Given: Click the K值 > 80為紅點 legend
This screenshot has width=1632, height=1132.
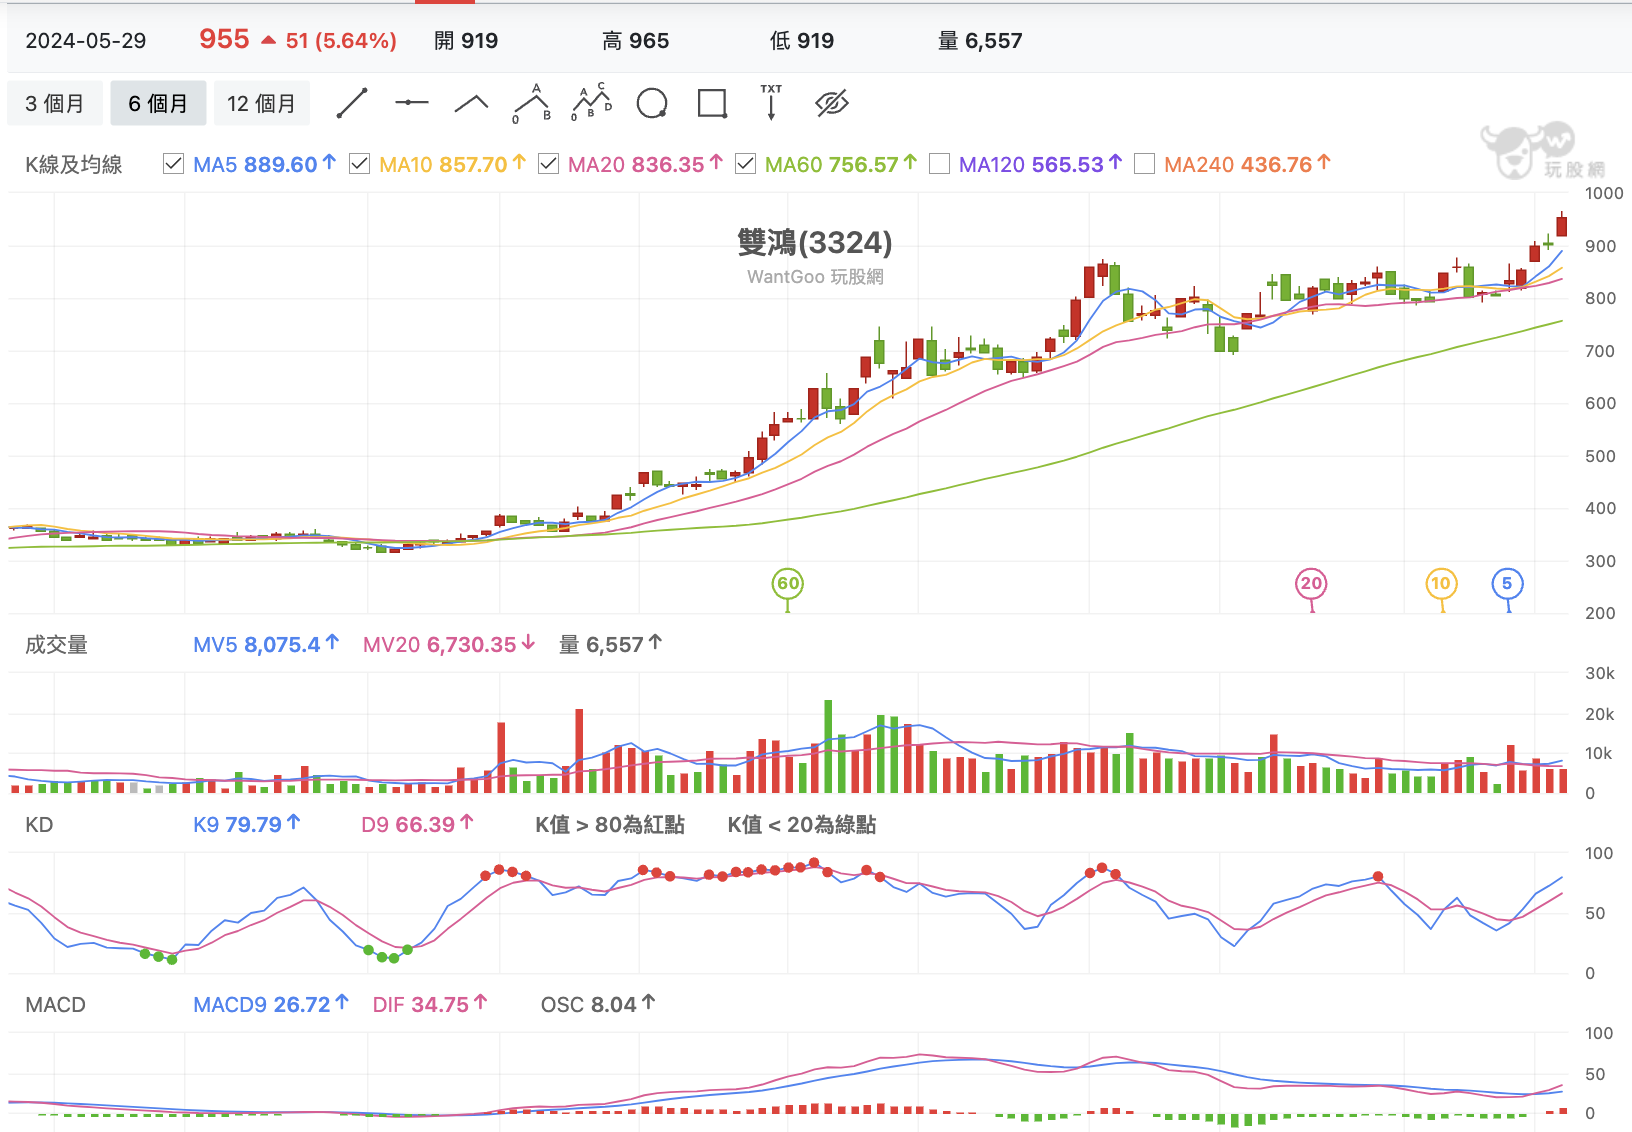Looking at the screenshot, I should tap(610, 825).
